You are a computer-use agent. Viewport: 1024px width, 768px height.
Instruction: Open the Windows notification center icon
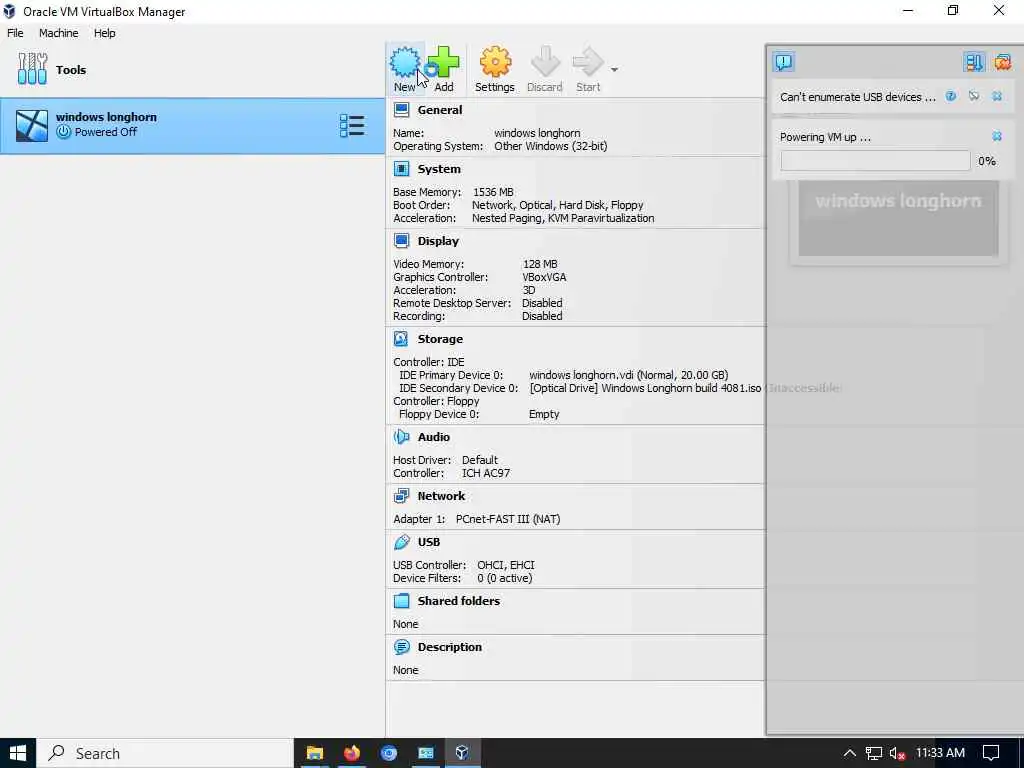tap(991, 753)
